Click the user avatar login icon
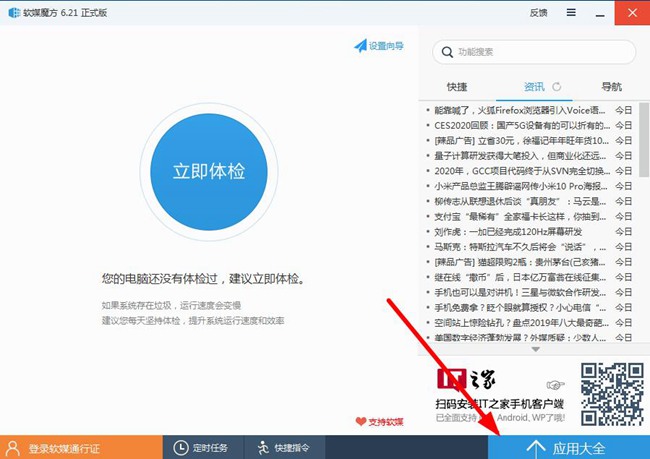Screen dimensions: 650x459 [x=13, y=448]
